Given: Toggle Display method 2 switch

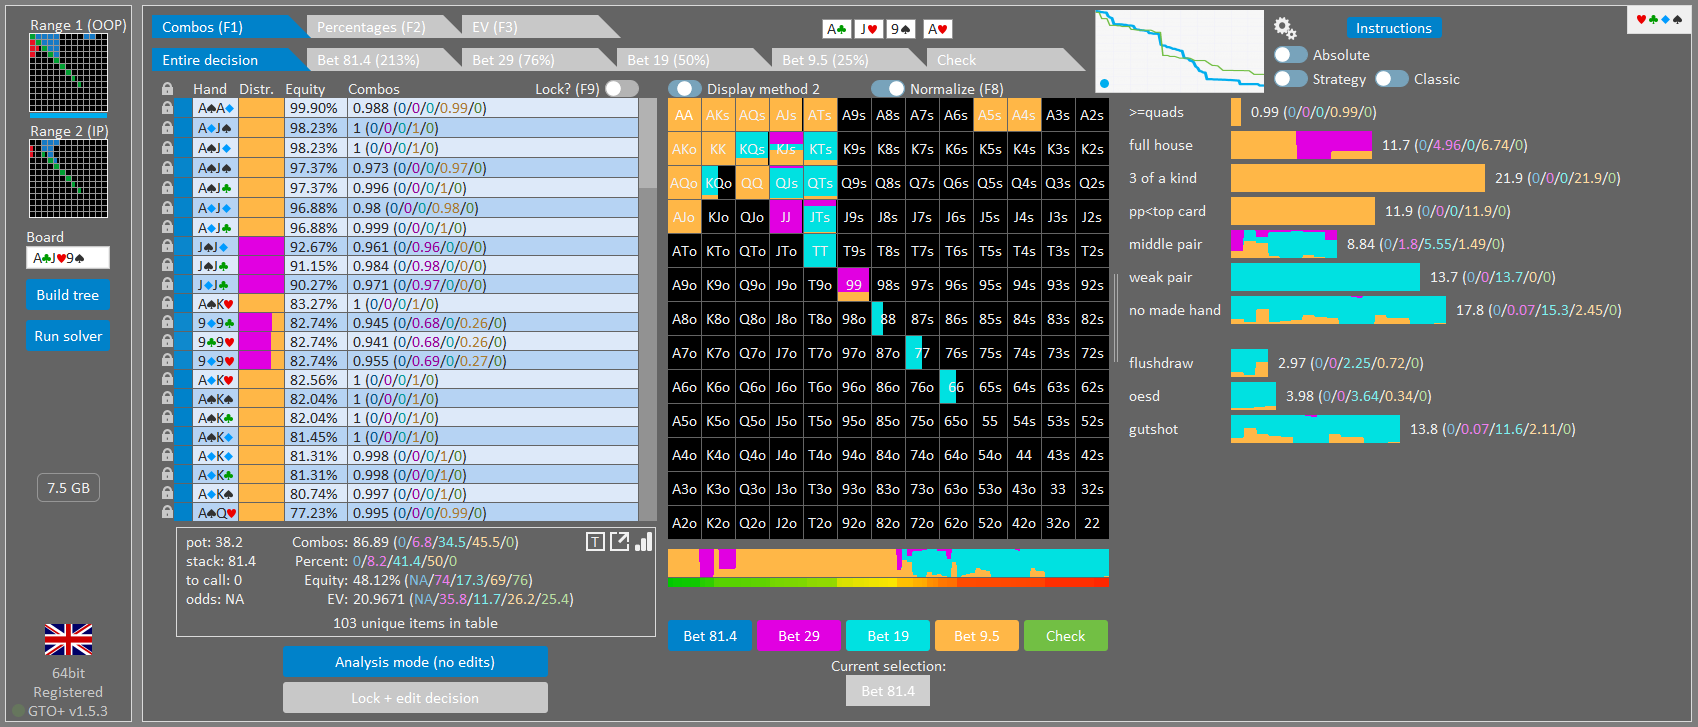Looking at the screenshot, I should tap(685, 89).
